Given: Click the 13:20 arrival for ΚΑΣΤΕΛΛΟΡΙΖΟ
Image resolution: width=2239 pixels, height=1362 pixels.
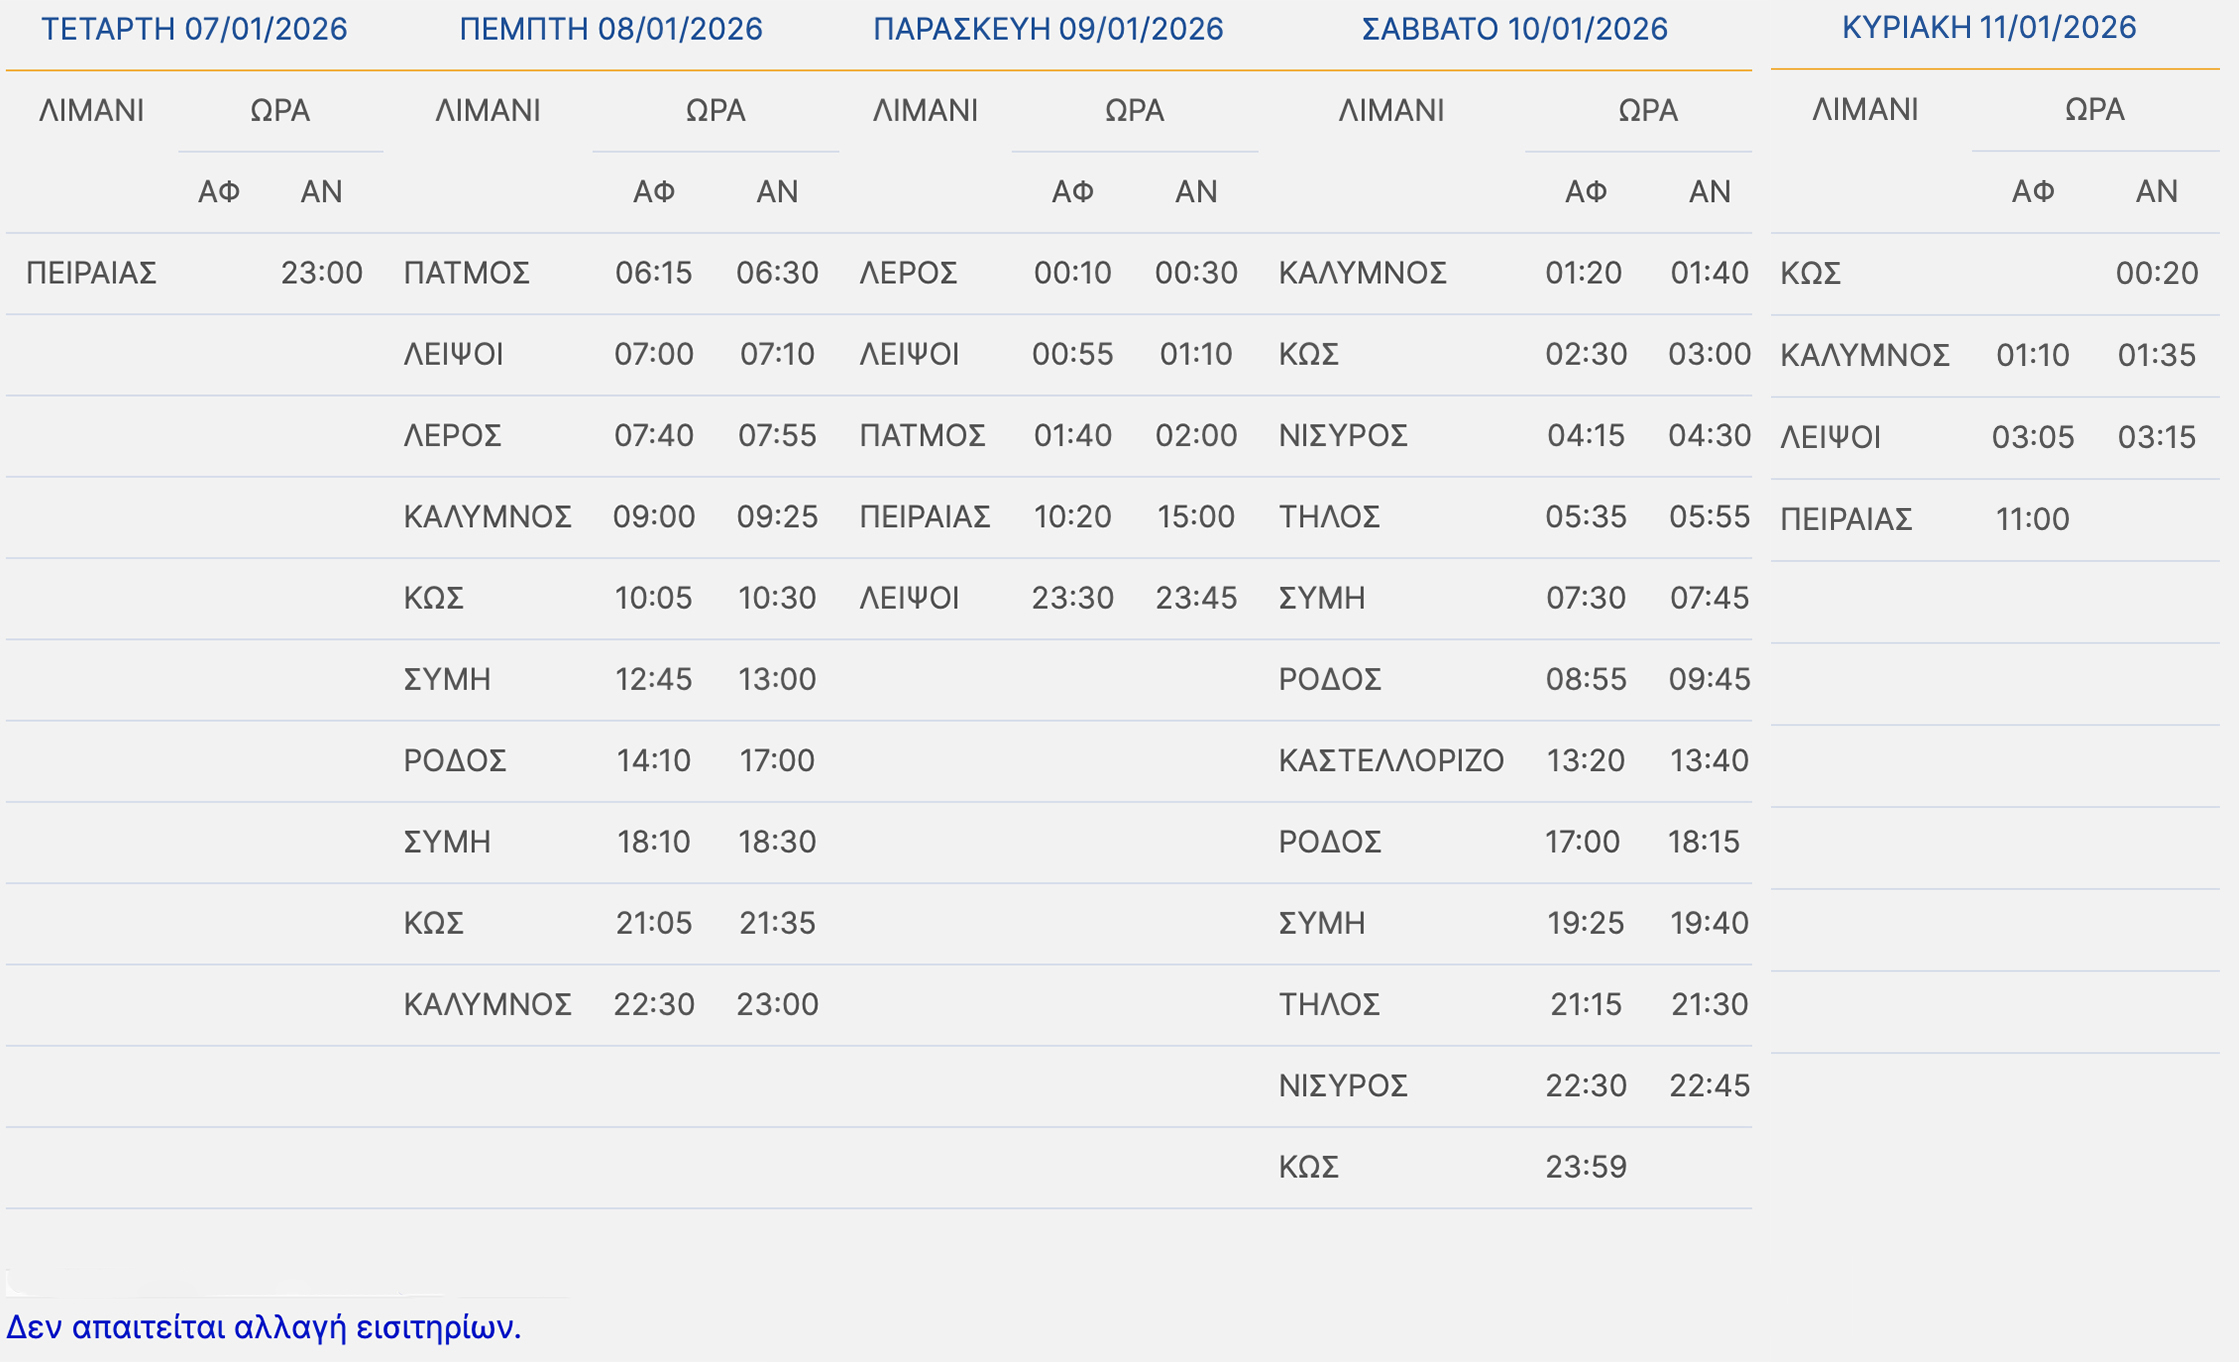Looking at the screenshot, I should [x=1585, y=761].
